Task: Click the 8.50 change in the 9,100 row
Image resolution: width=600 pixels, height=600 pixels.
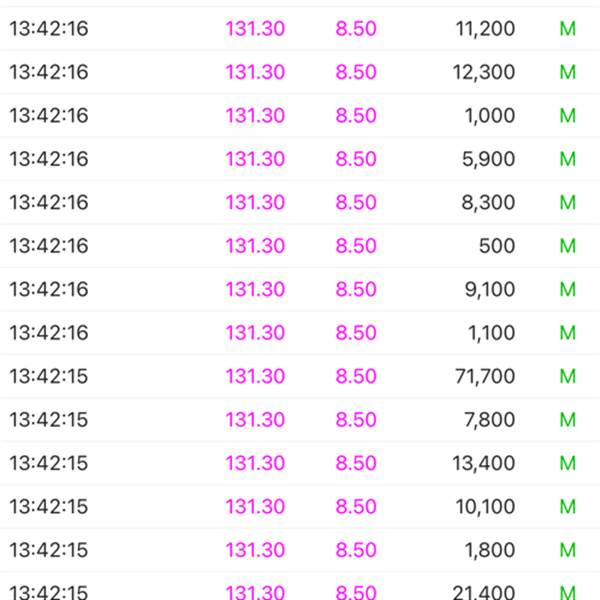Action: point(356,290)
